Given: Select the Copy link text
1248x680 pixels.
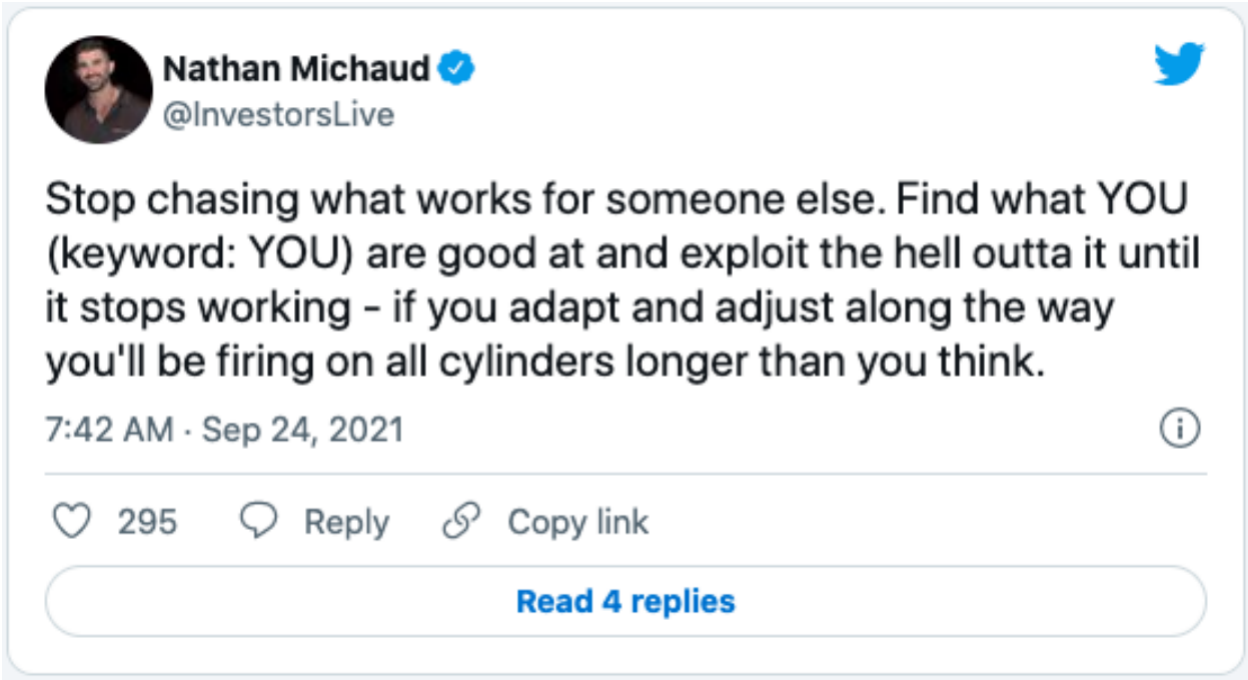Looking at the screenshot, I should tap(578, 522).
